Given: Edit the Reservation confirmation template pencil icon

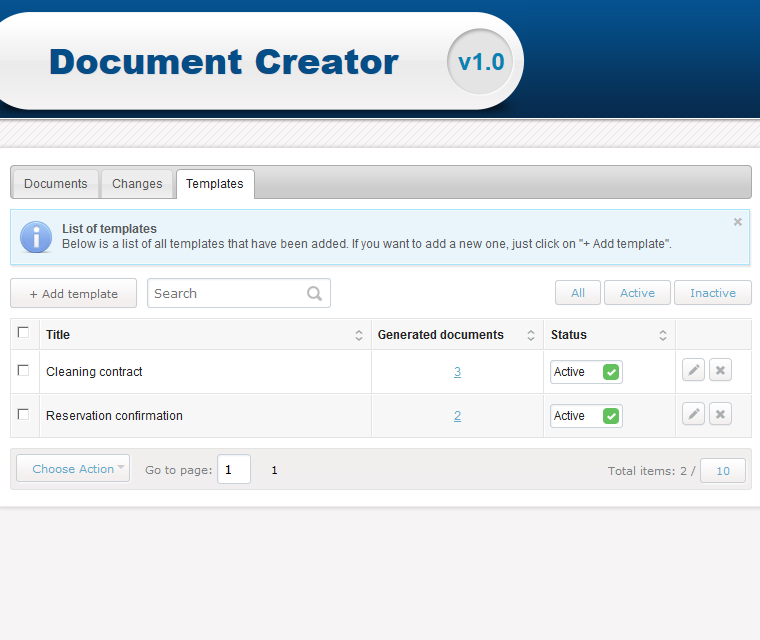Looking at the screenshot, I should tap(693, 414).
